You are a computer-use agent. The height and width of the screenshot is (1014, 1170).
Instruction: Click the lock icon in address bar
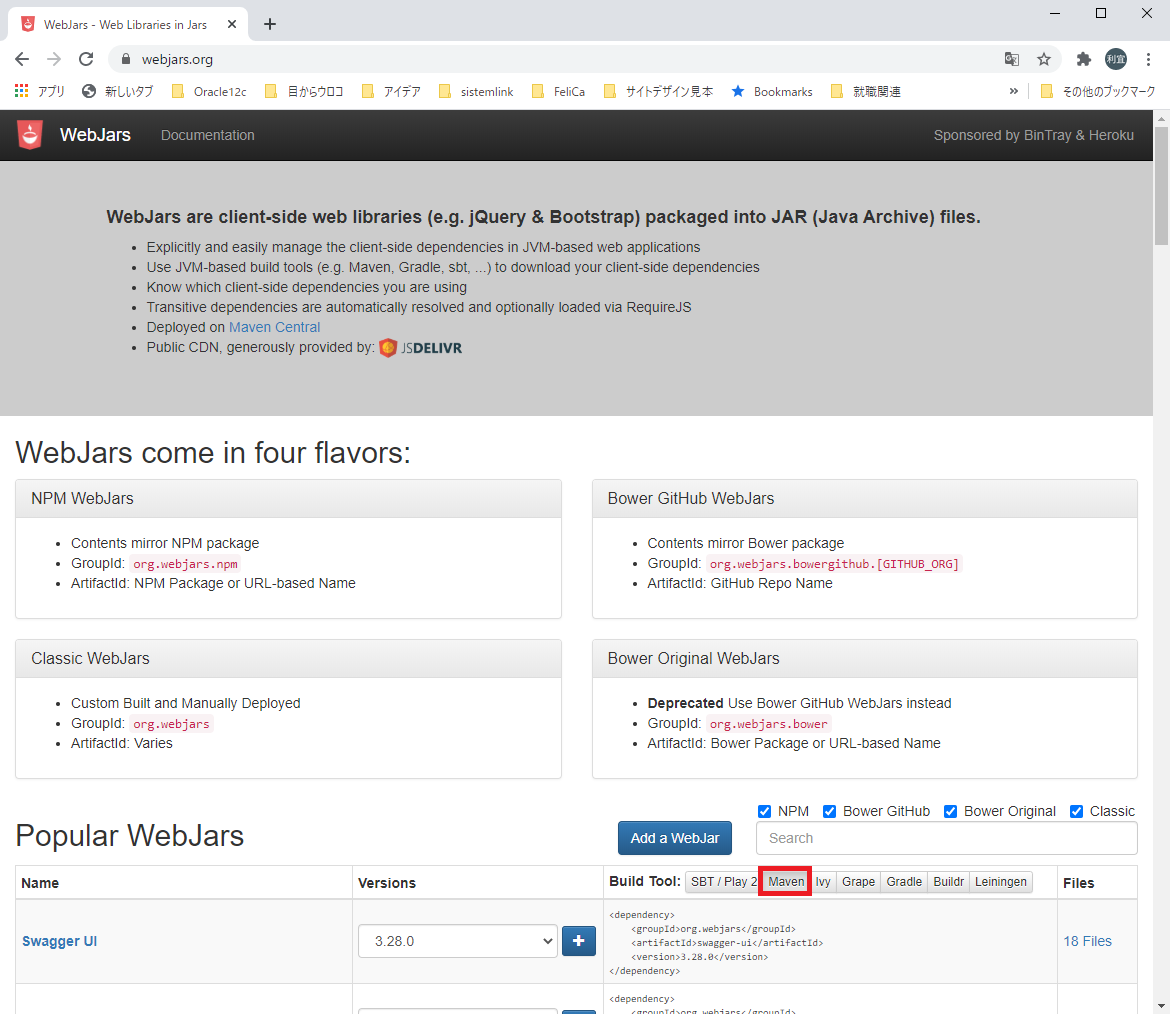point(125,59)
